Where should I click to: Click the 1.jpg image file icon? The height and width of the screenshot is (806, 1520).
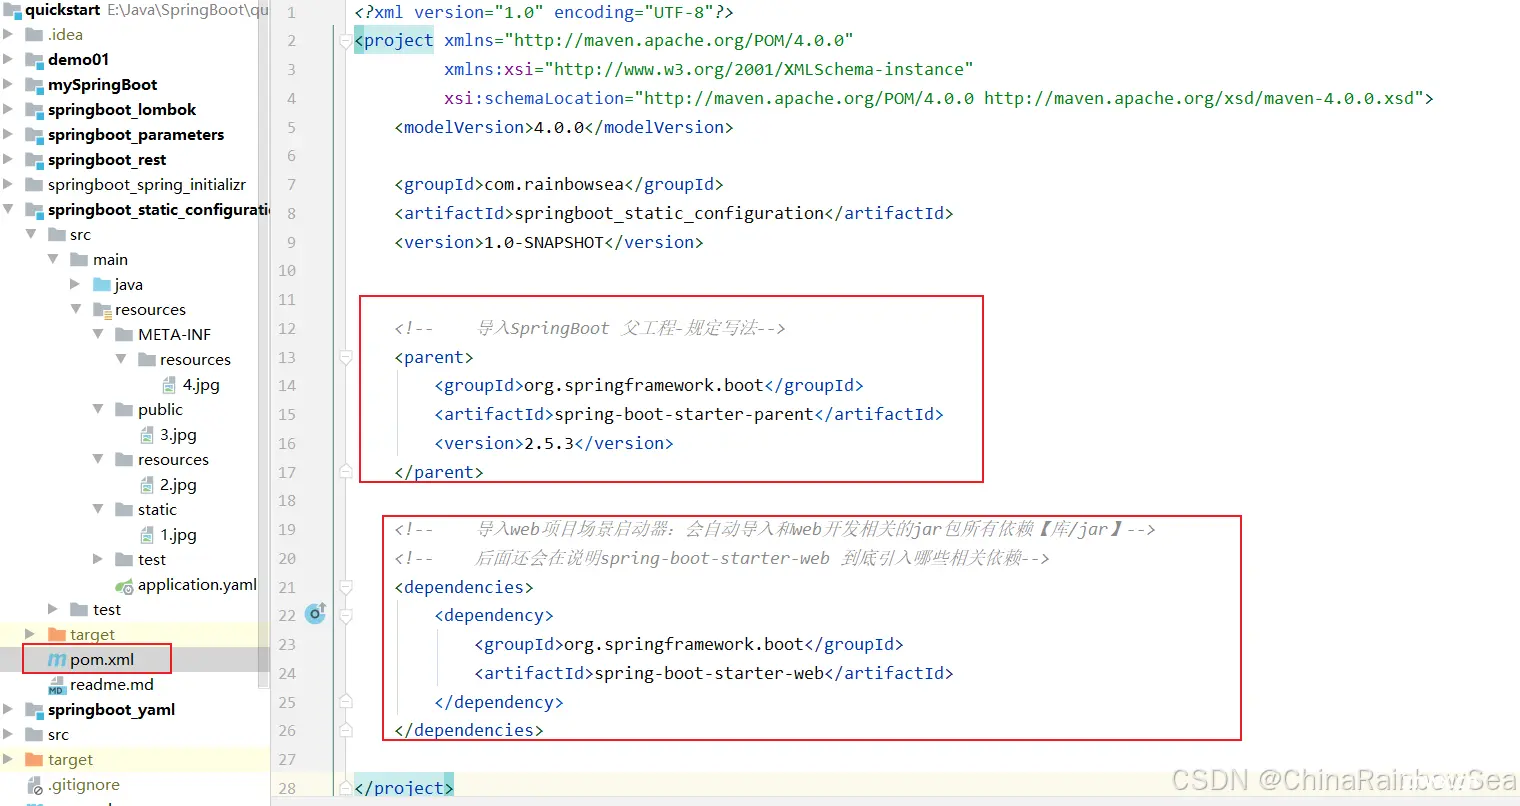tap(147, 535)
